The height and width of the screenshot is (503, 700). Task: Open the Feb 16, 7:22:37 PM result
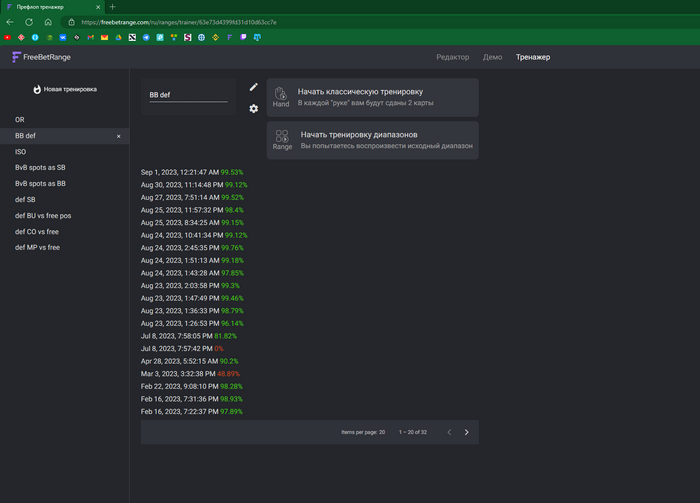pyautogui.click(x=192, y=412)
